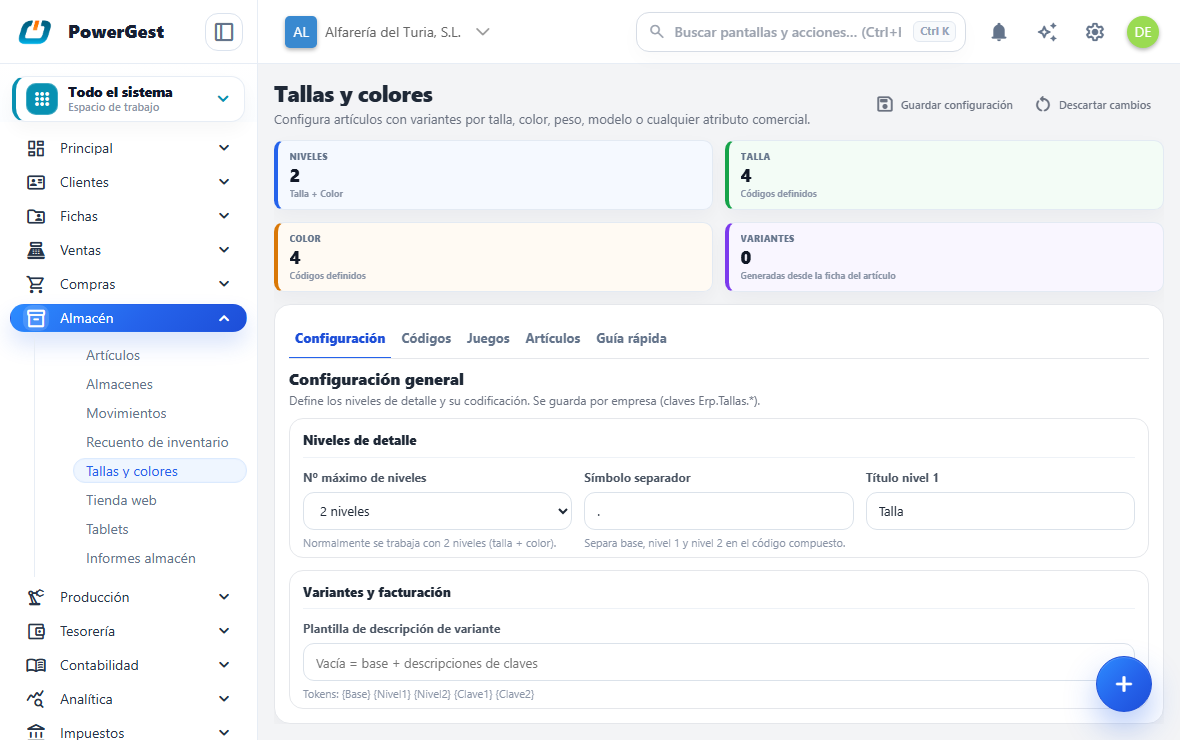1180x740 pixels.
Task: Switch to the Códigos tab
Action: (x=426, y=339)
